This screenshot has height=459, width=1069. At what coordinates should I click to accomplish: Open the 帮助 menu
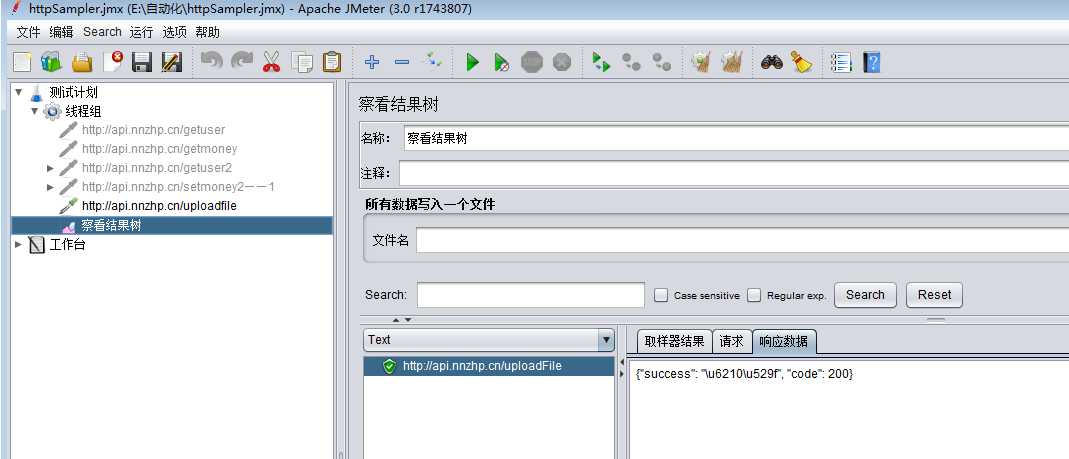(x=207, y=32)
